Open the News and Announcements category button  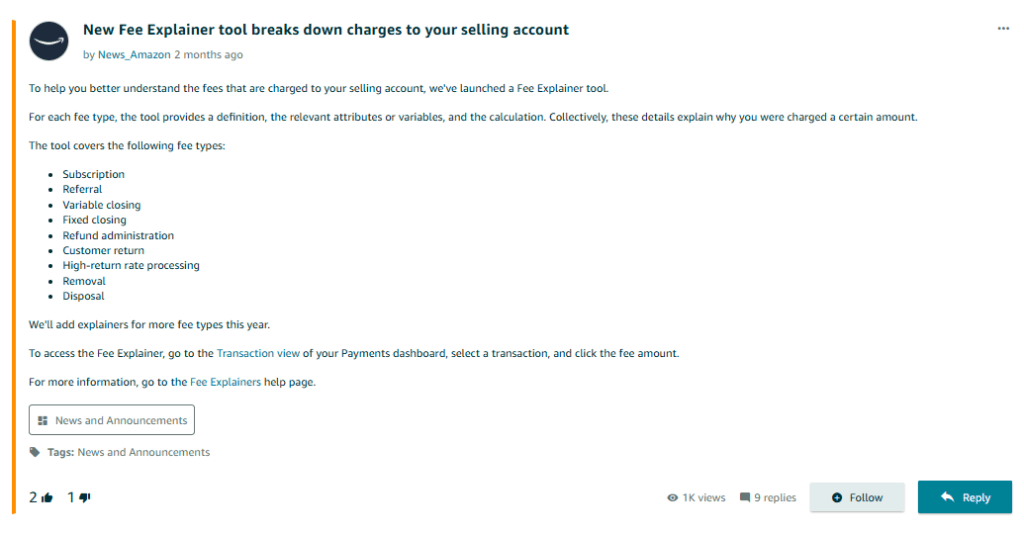(112, 421)
